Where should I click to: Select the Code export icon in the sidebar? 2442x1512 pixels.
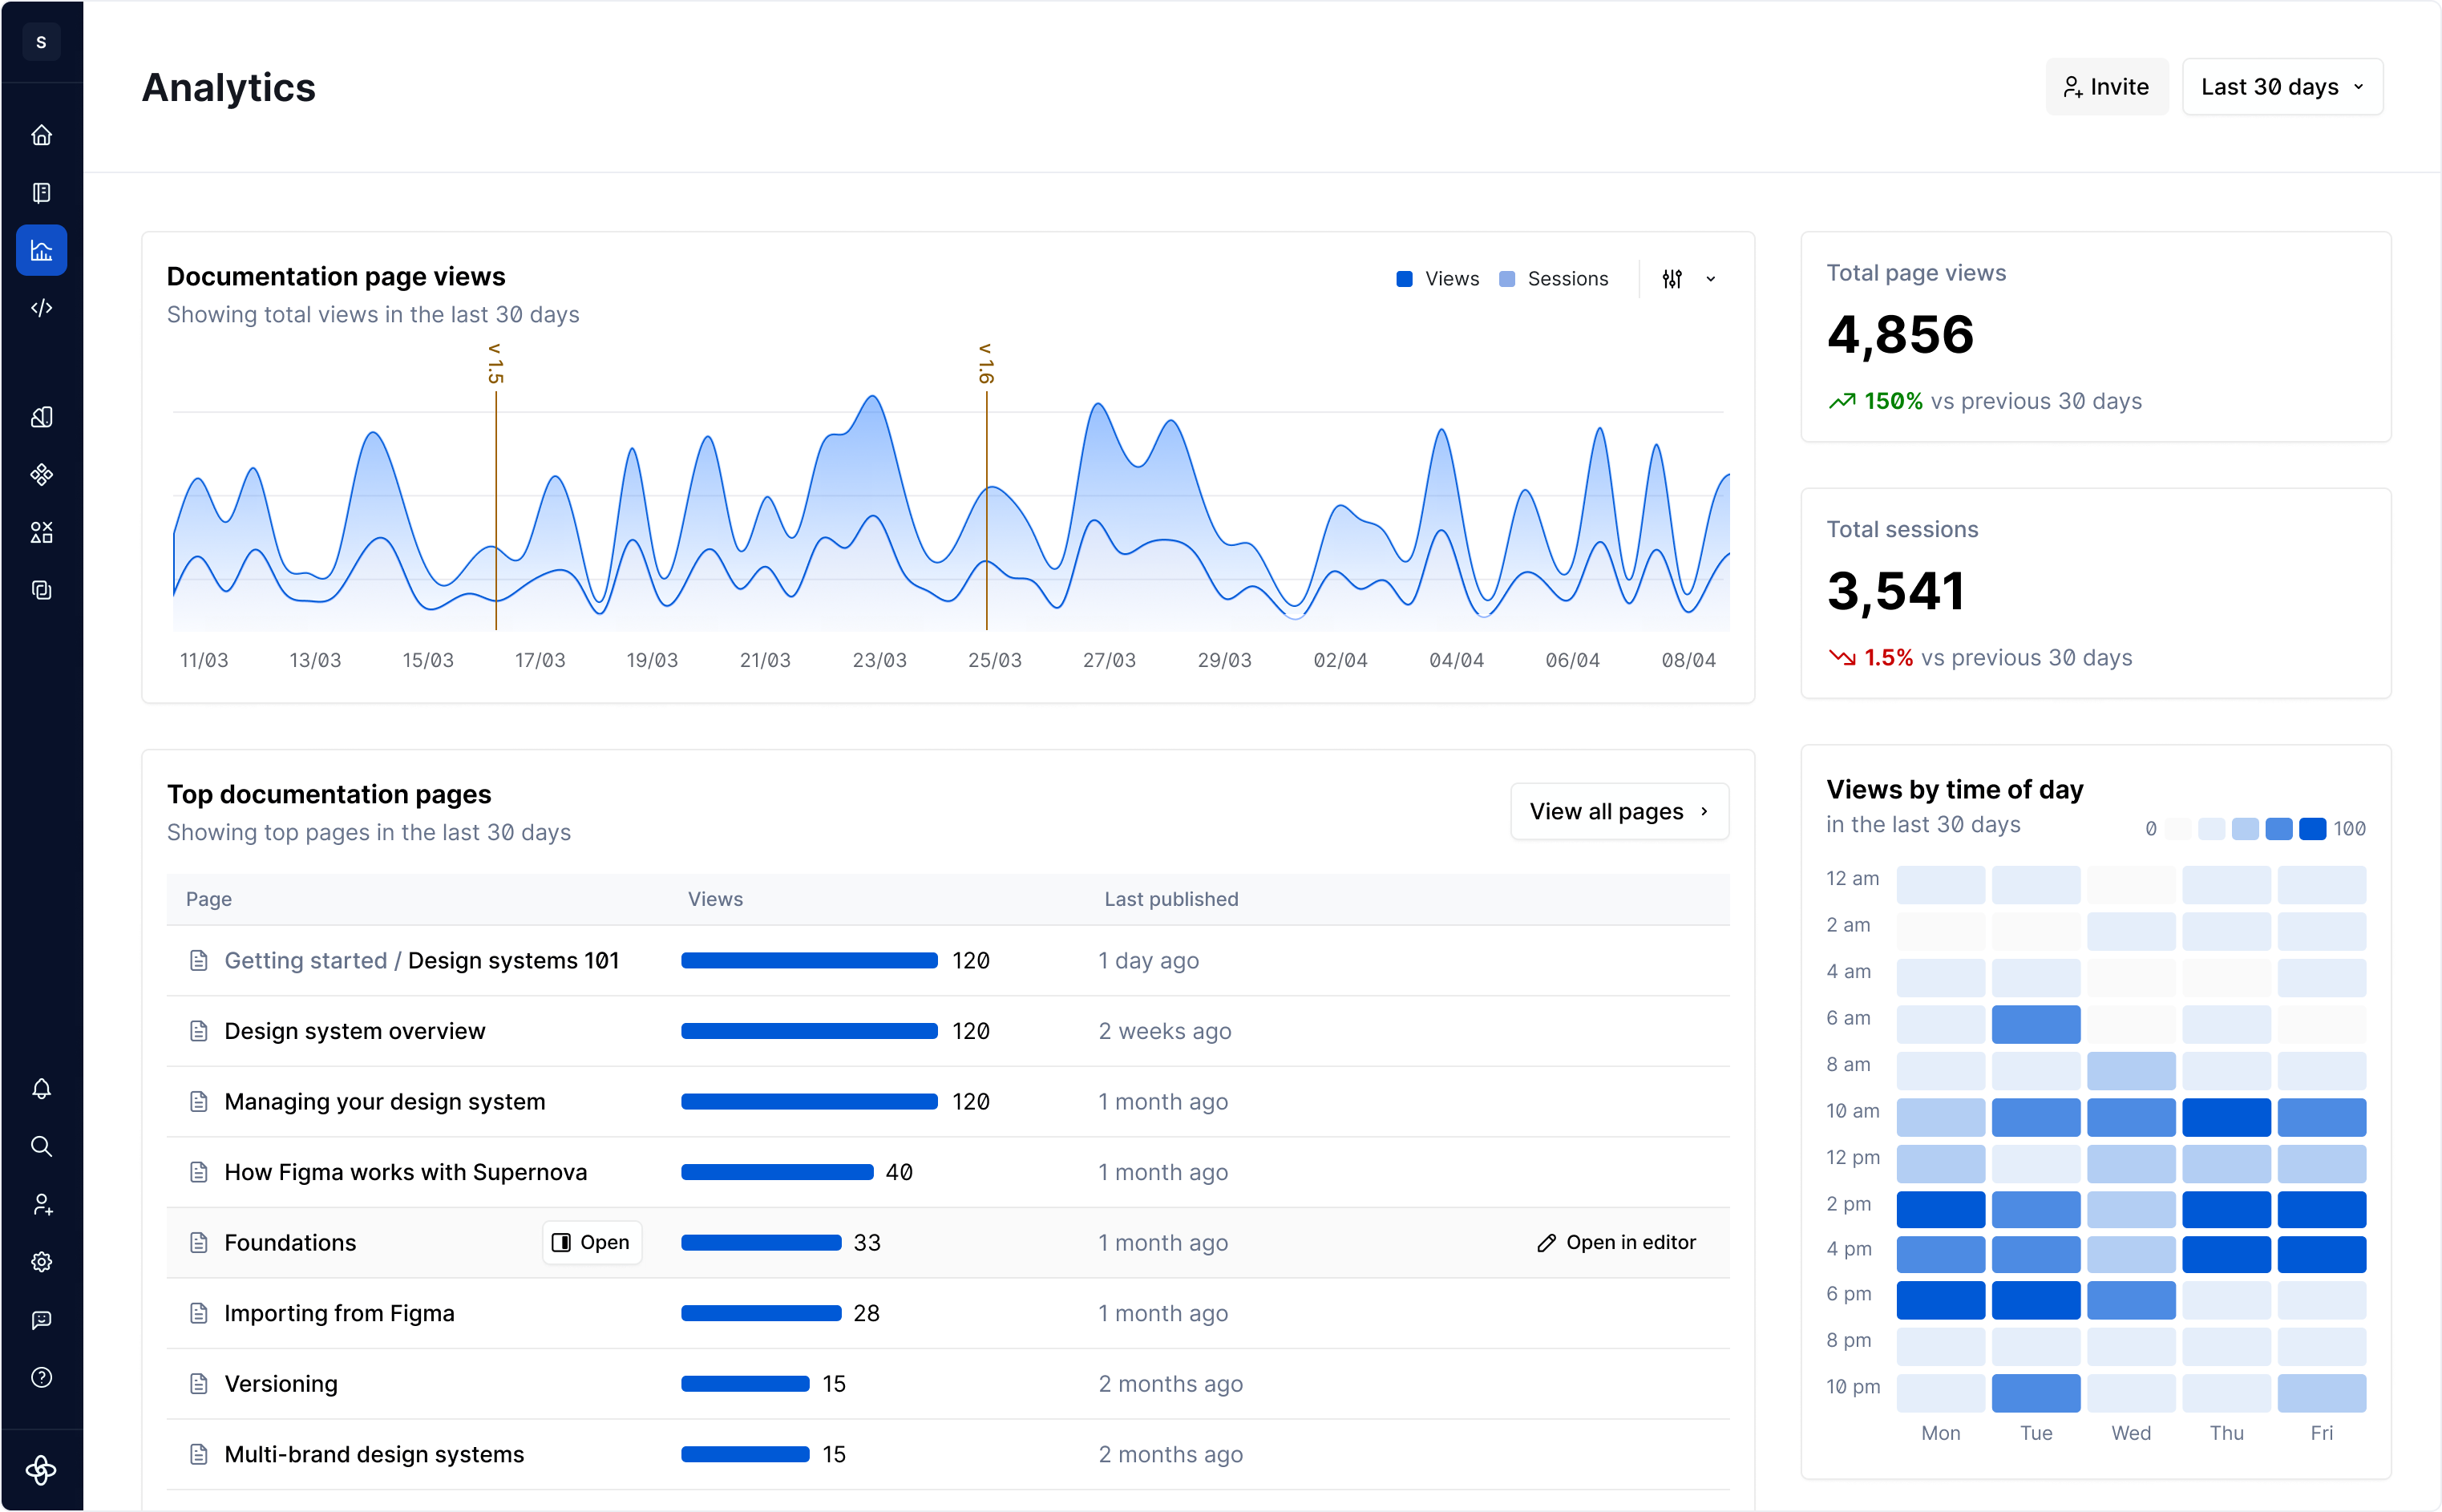point(41,308)
